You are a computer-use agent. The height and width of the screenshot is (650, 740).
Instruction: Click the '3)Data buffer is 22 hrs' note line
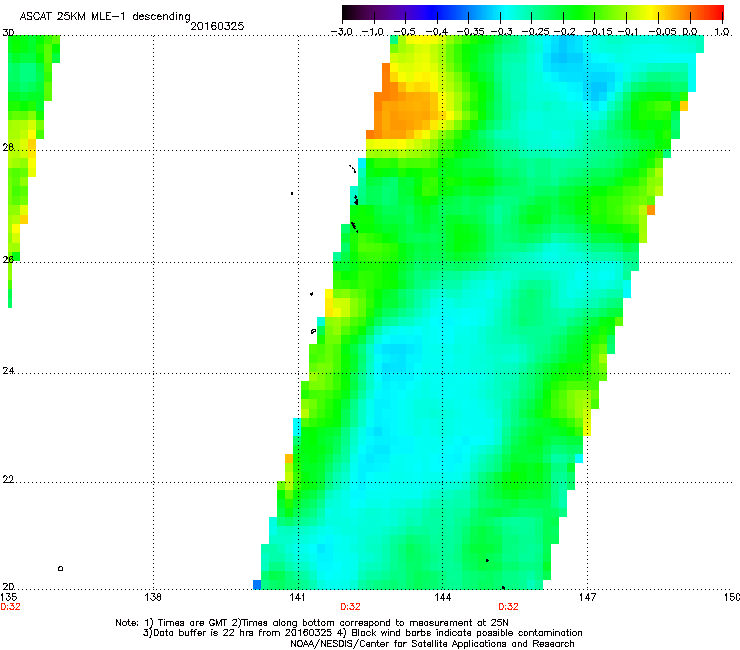click(x=362, y=633)
